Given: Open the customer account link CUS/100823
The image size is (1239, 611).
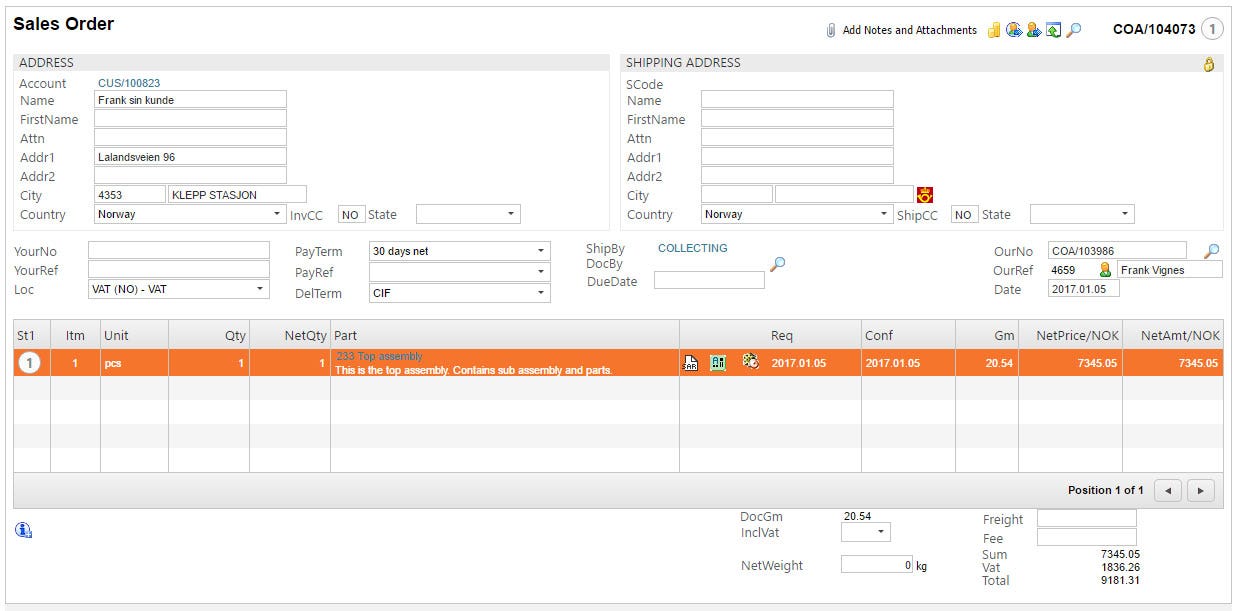Looking at the screenshot, I should point(129,83).
